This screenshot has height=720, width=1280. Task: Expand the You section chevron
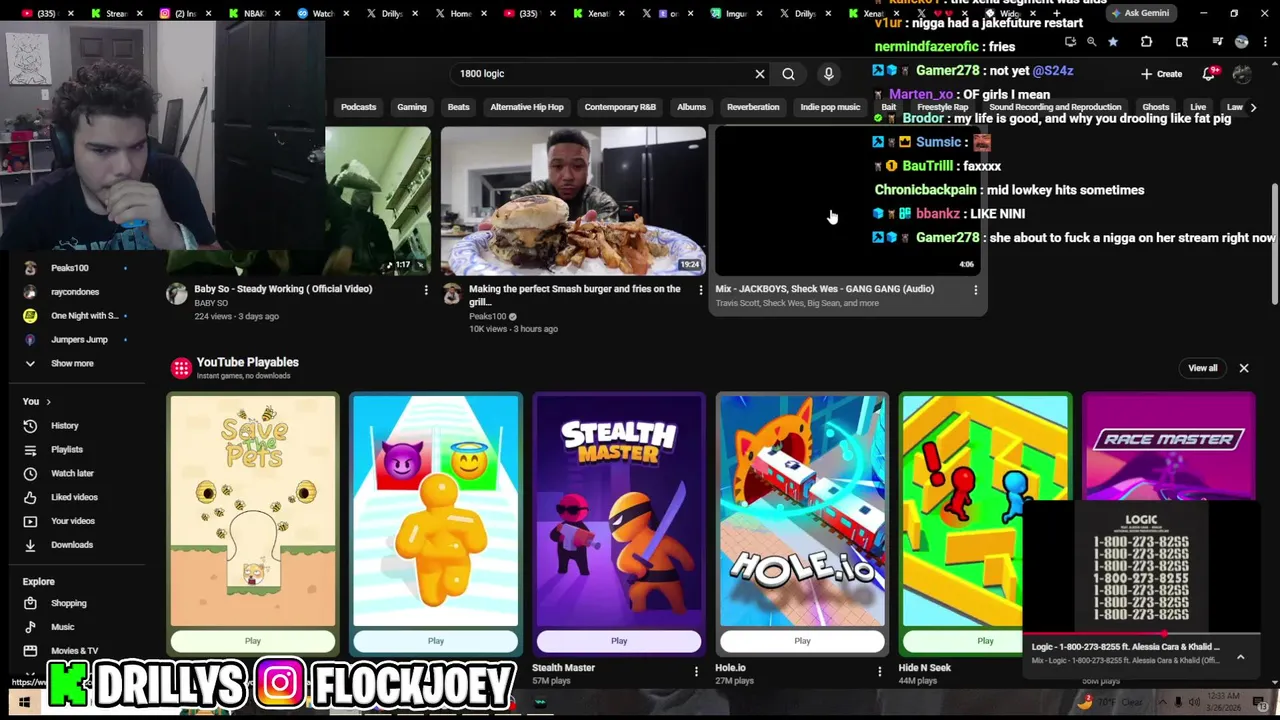pyautogui.click(x=48, y=402)
